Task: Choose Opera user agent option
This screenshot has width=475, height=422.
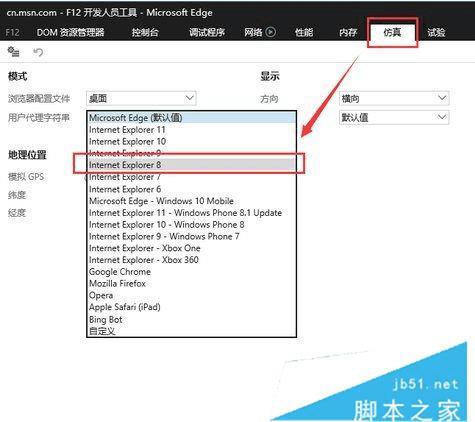Action: 192,295
